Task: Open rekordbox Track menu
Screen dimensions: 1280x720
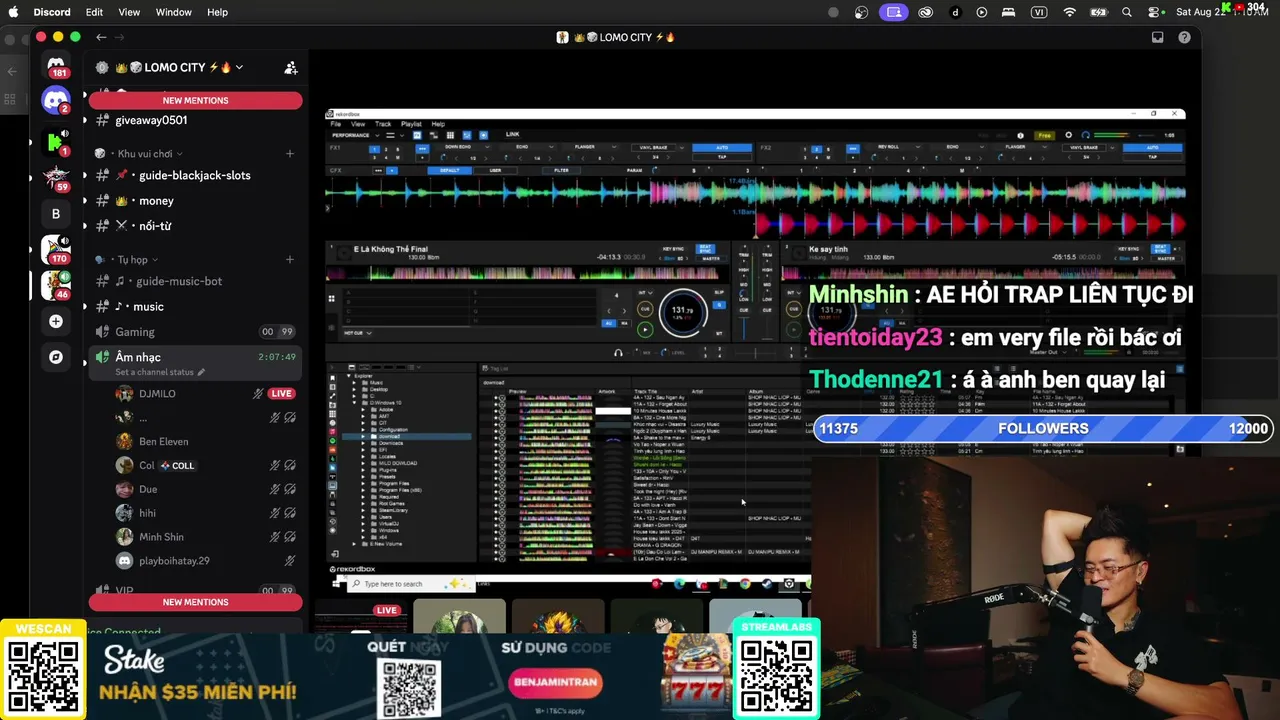Action: pos(383,124)
